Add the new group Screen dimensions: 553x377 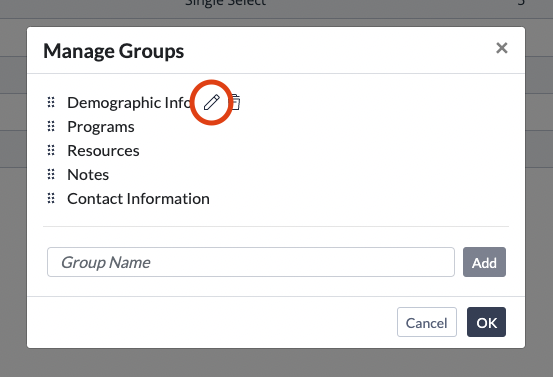[484, 262]
